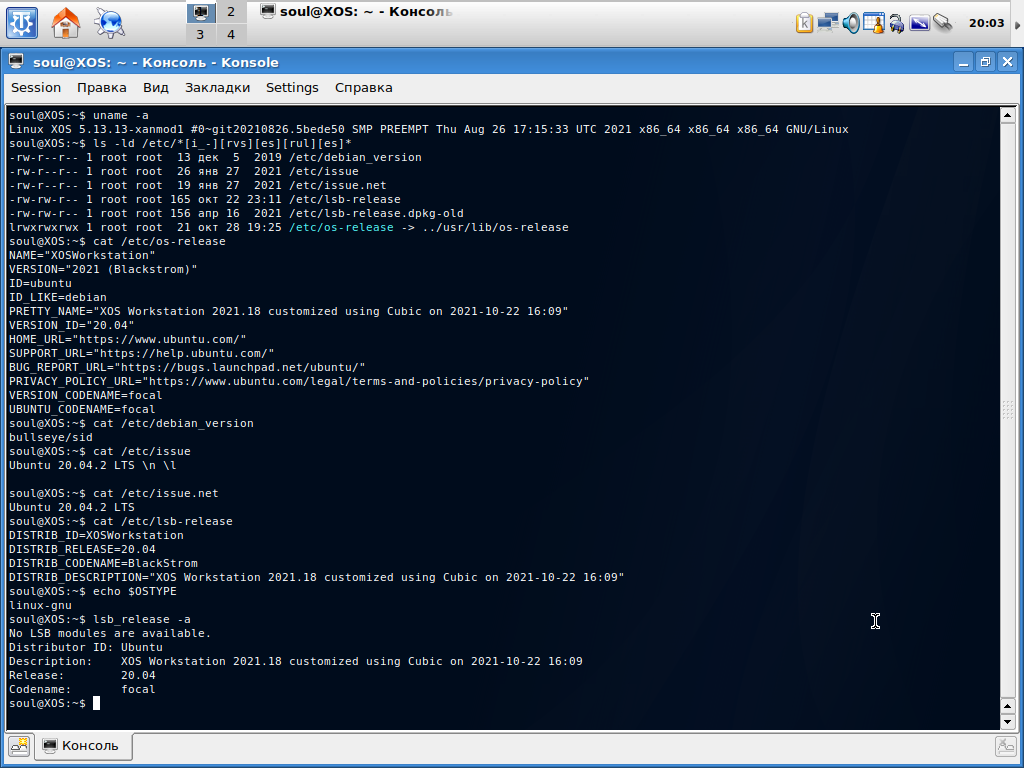Click the 20:03 panel clock
The image size is (1024, 768).
click(x=986, y=23)
